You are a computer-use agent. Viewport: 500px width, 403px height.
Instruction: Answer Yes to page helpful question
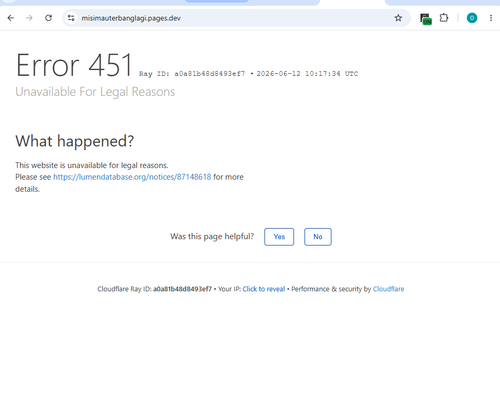pyautogui.click(x=279, y=237)
